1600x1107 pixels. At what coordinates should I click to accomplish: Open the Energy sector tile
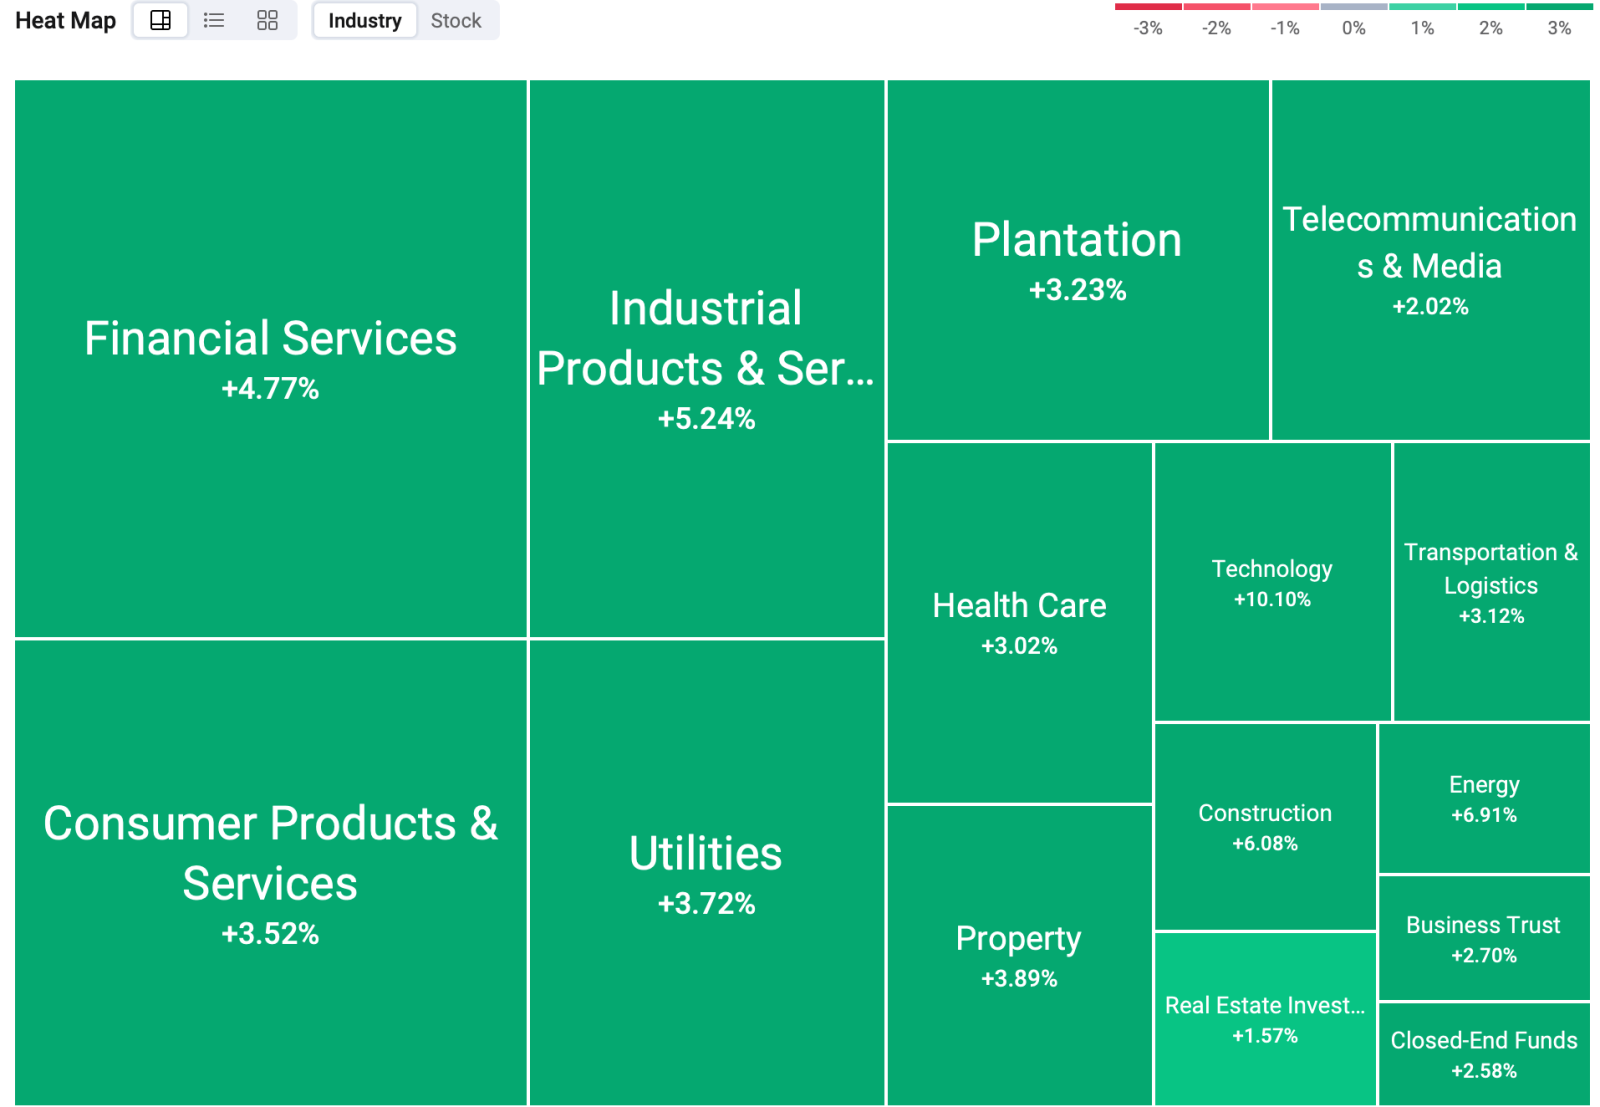click(1485, 798)
